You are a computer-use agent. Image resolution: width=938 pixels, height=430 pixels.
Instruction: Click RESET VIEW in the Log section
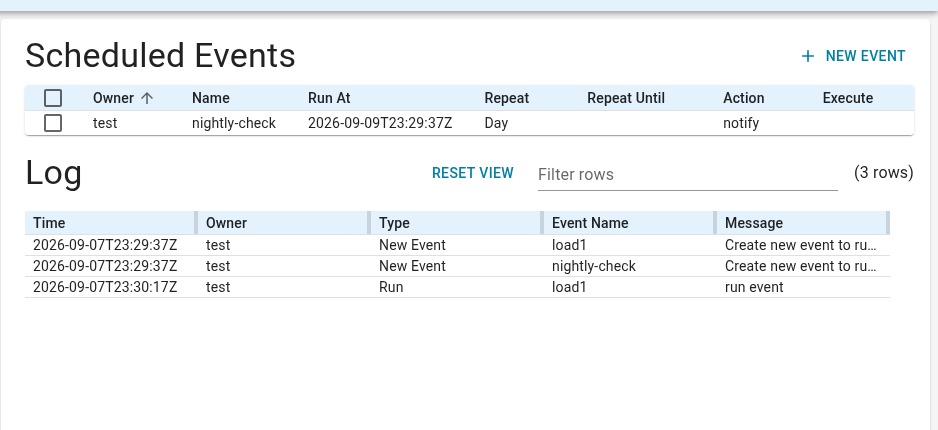tap(473, 173)
